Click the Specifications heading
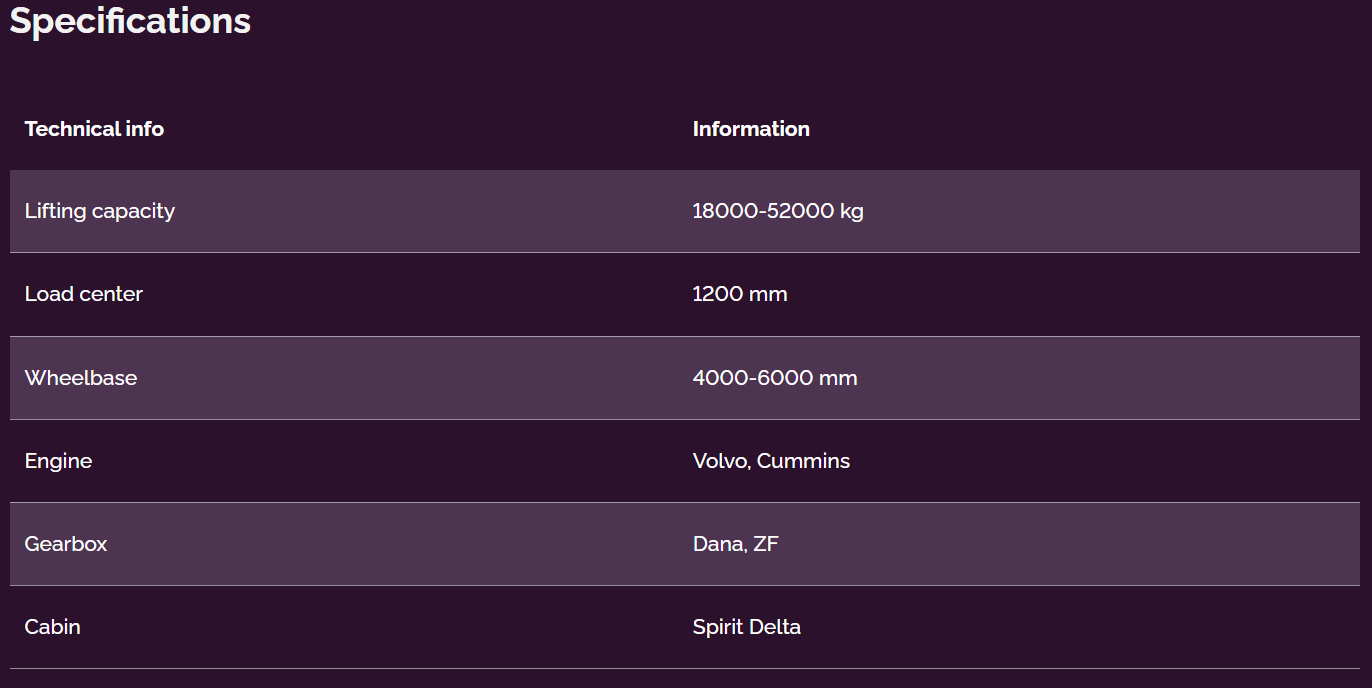1372x688 pixels. (130, 21)
